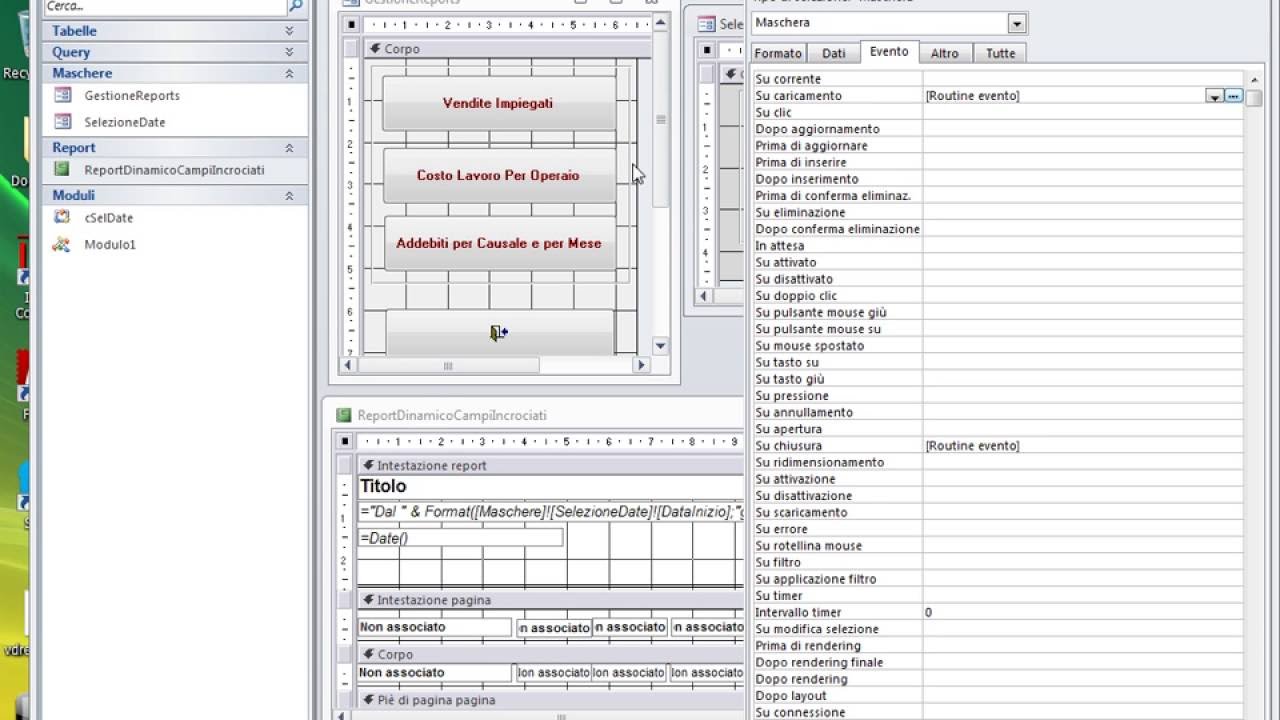Click the left arrow of GestioneReports horizontal scrollbar

[x=349, y=366]
